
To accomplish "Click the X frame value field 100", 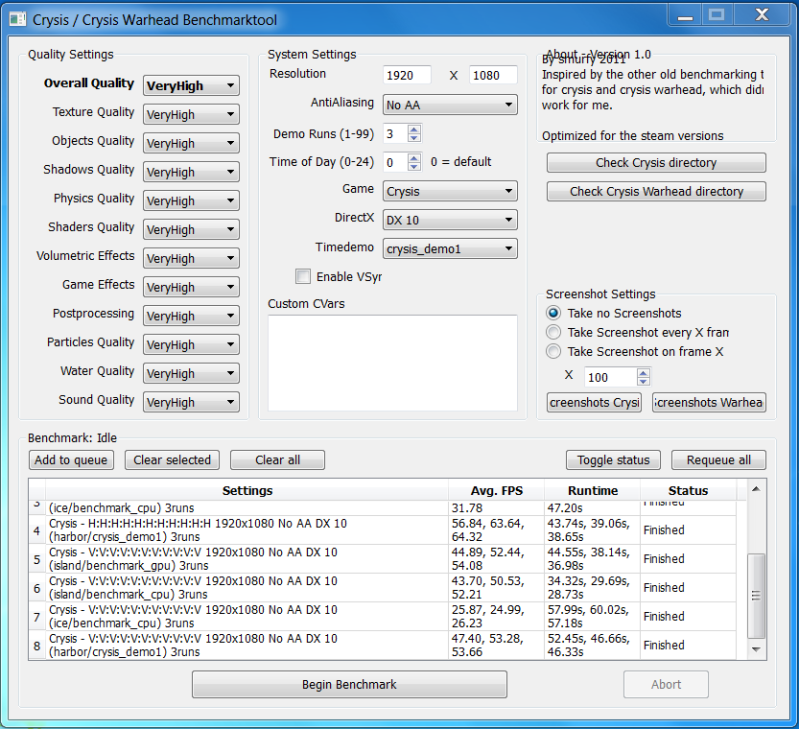I will 610,377.
